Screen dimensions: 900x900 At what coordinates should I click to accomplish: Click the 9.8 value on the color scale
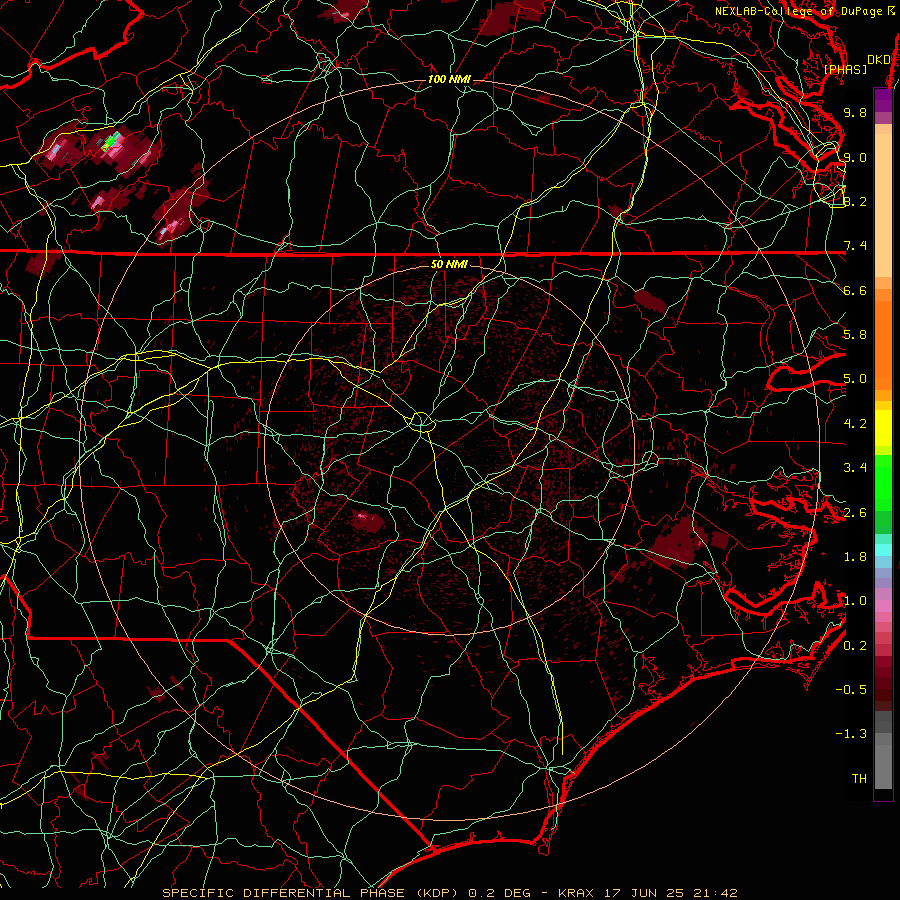point(855,112)
